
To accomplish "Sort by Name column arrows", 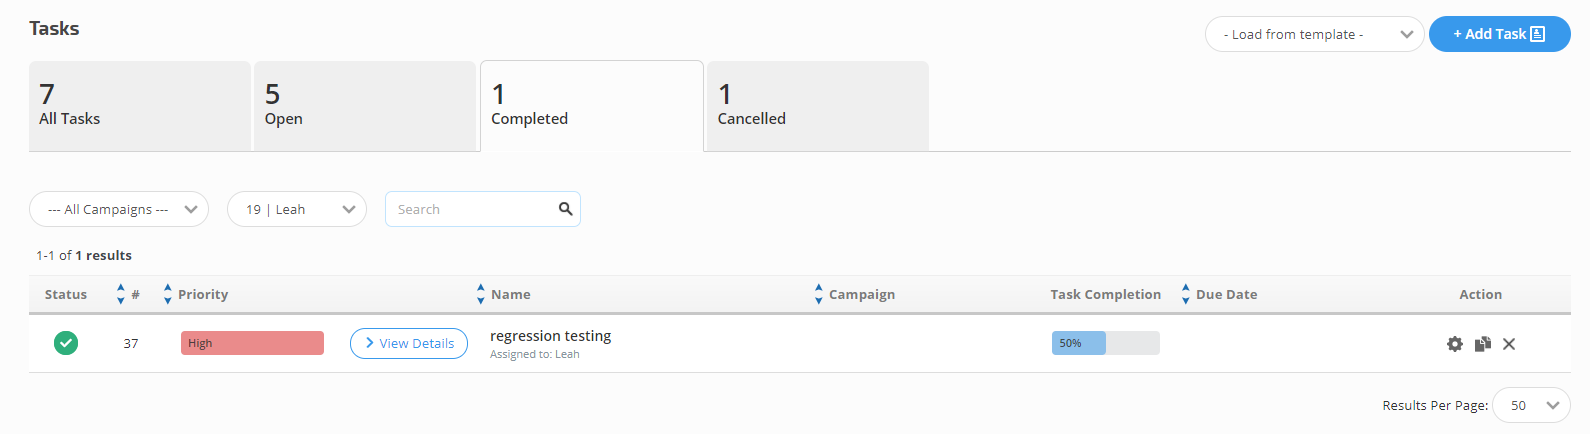I will click(481, 294).
